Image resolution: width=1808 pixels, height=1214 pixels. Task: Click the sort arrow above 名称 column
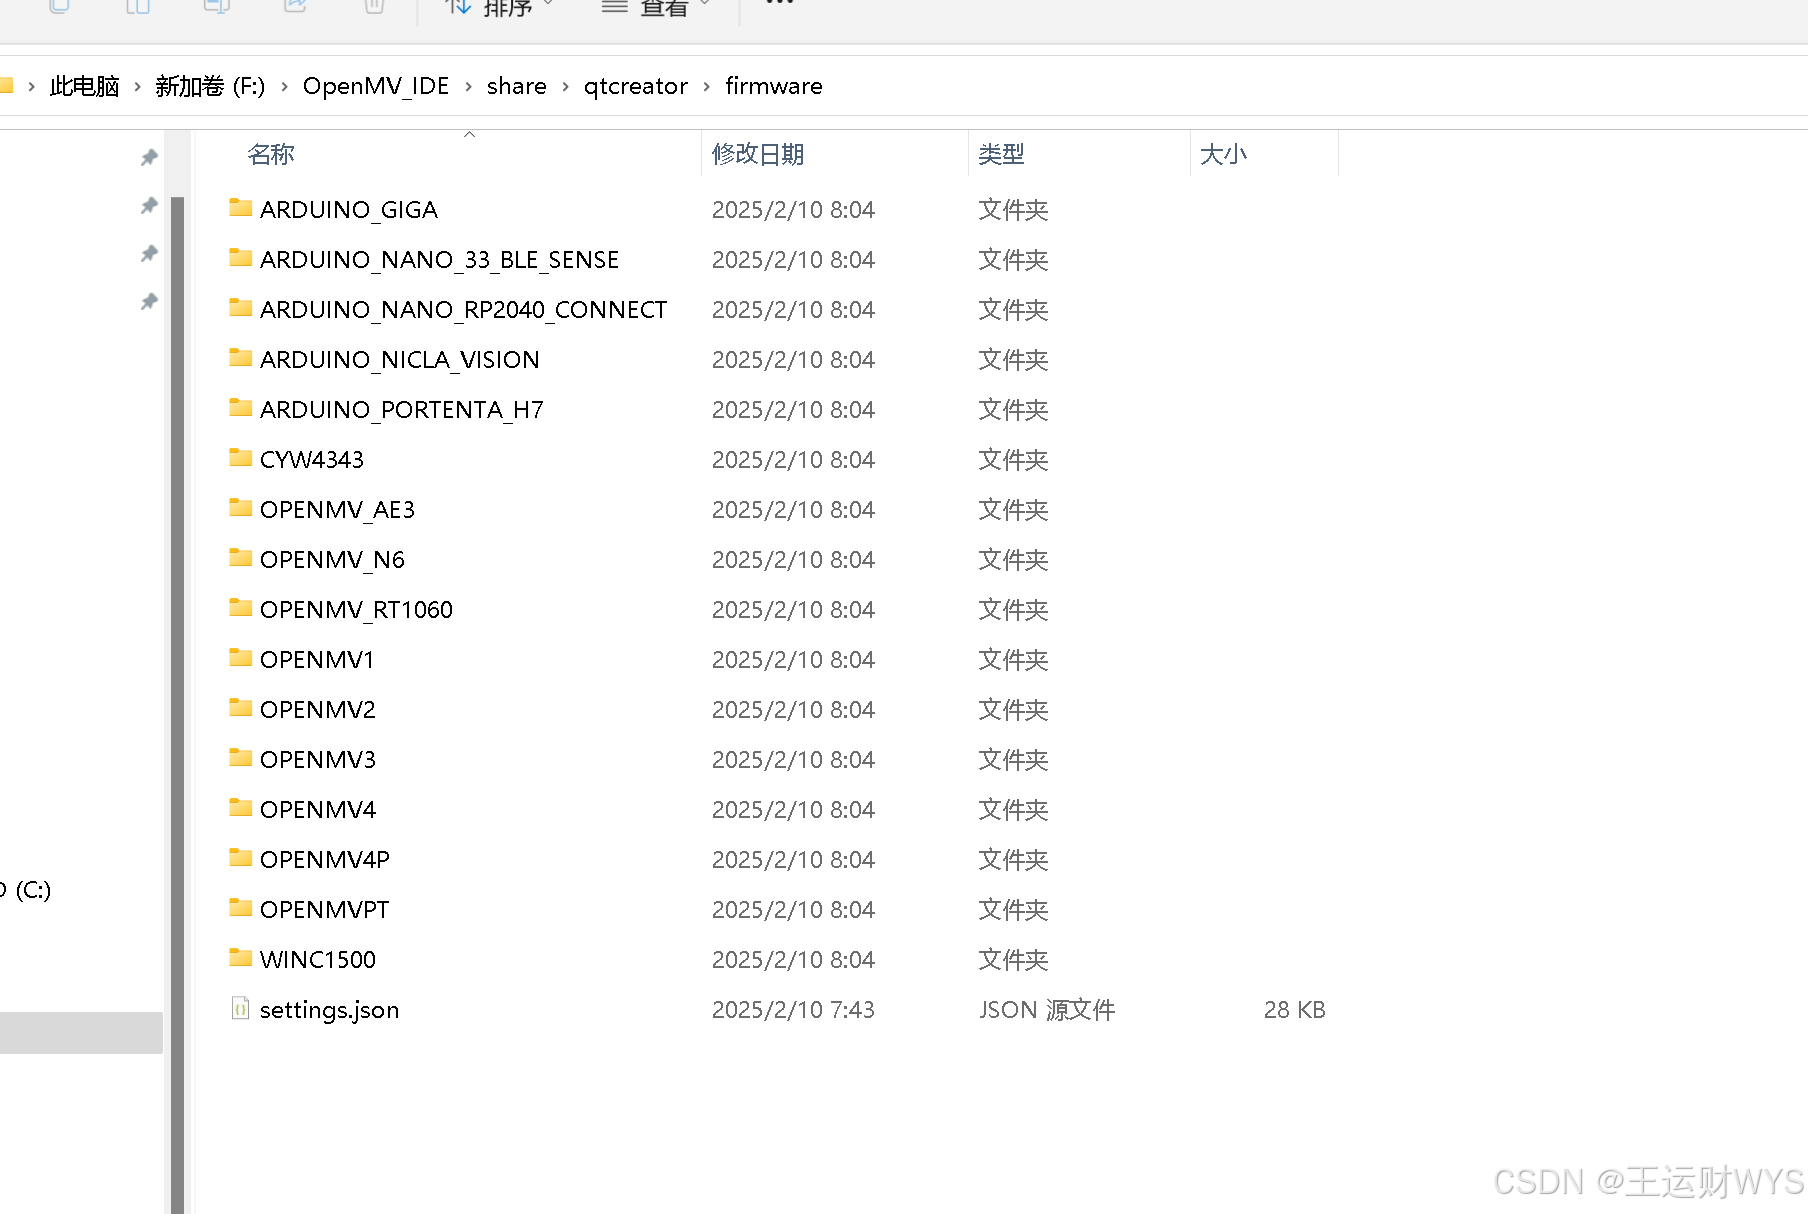tap(469, 135)
